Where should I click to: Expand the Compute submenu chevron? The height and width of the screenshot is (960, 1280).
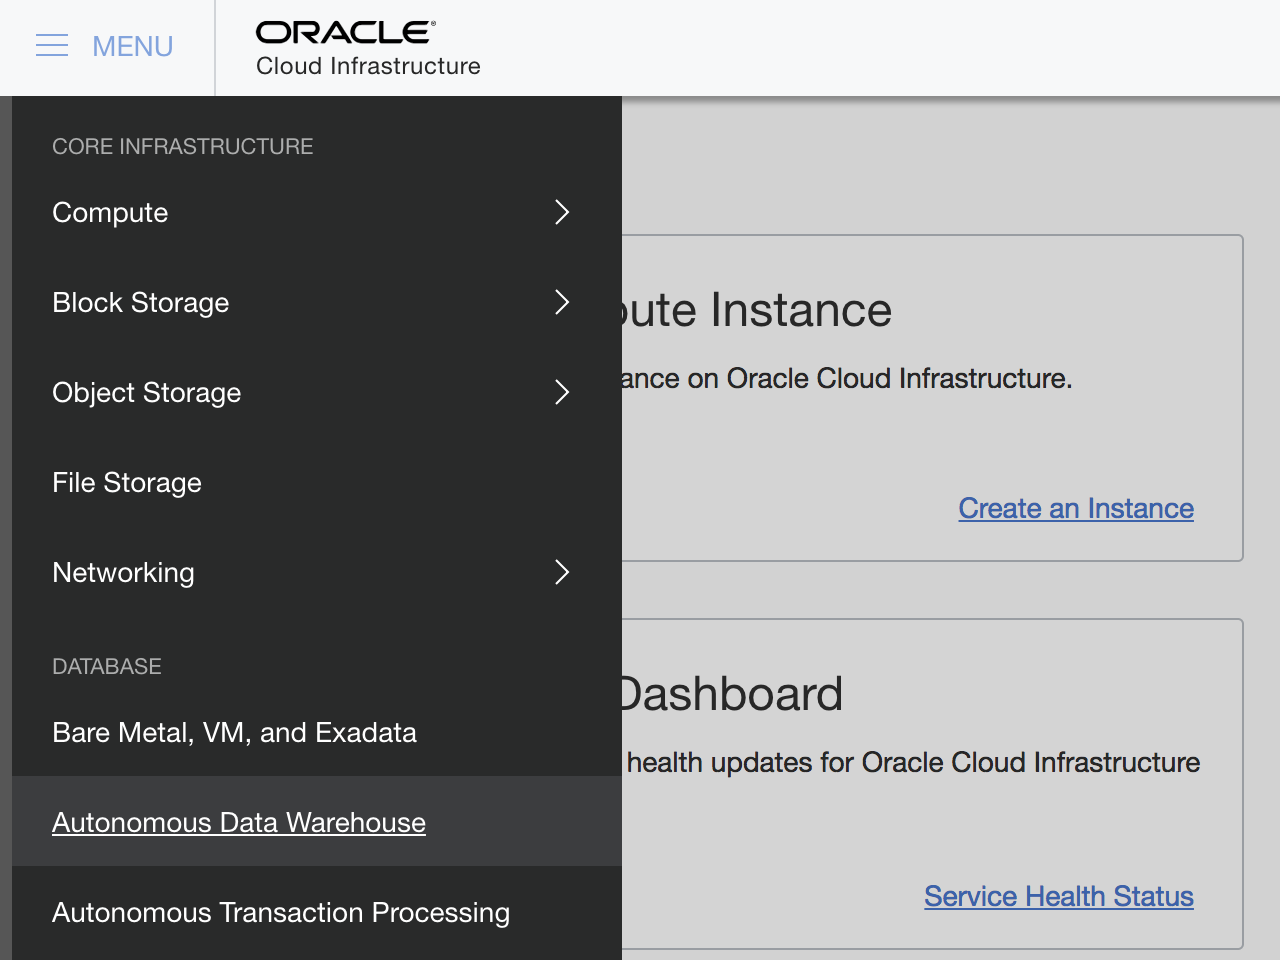tap(562, 212)
